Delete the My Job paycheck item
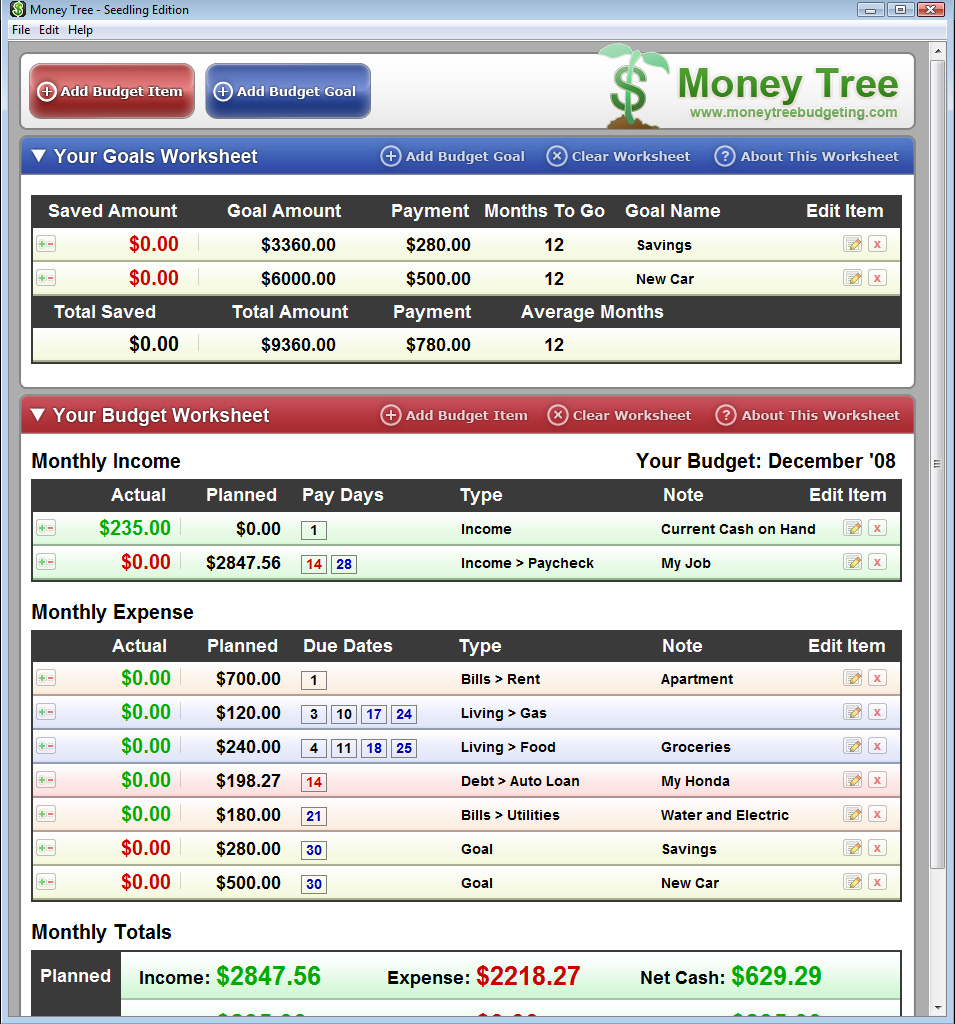 click(x=877, y=562)
